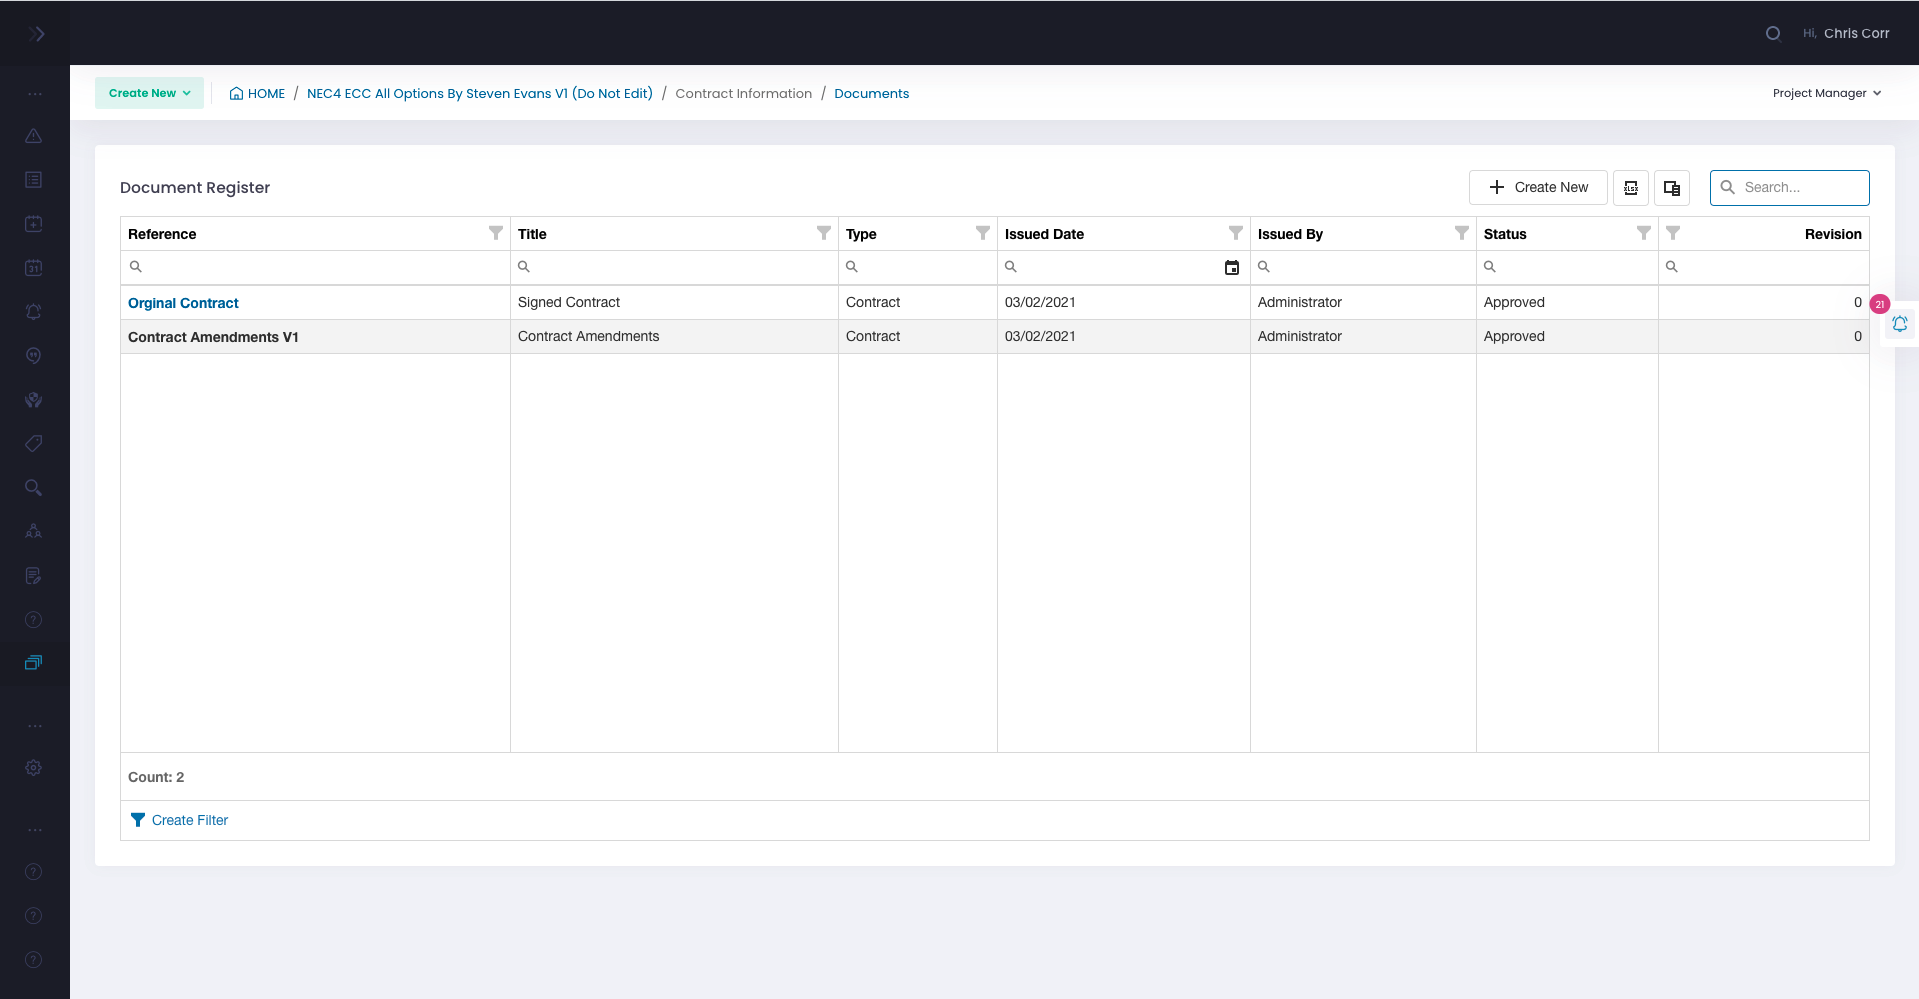The image size is (1919, 999).
Task: Sort by the Issued Date column header
Action: [1044, 234]
